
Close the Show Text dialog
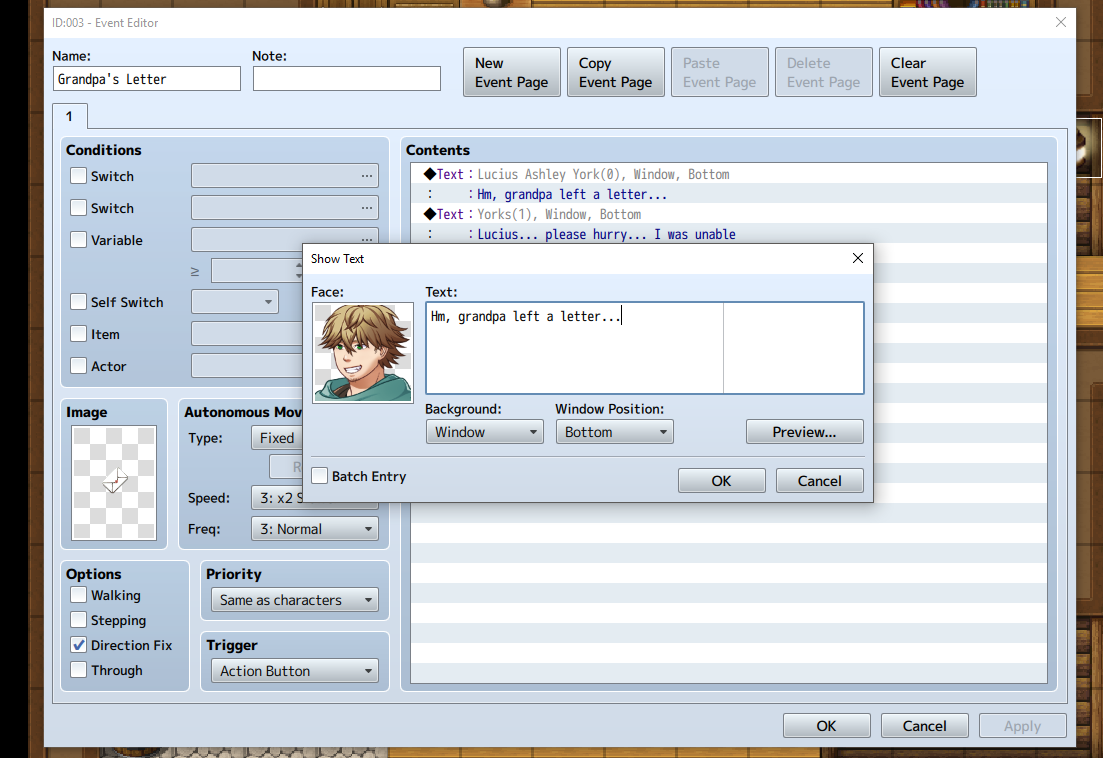(857, 258)
